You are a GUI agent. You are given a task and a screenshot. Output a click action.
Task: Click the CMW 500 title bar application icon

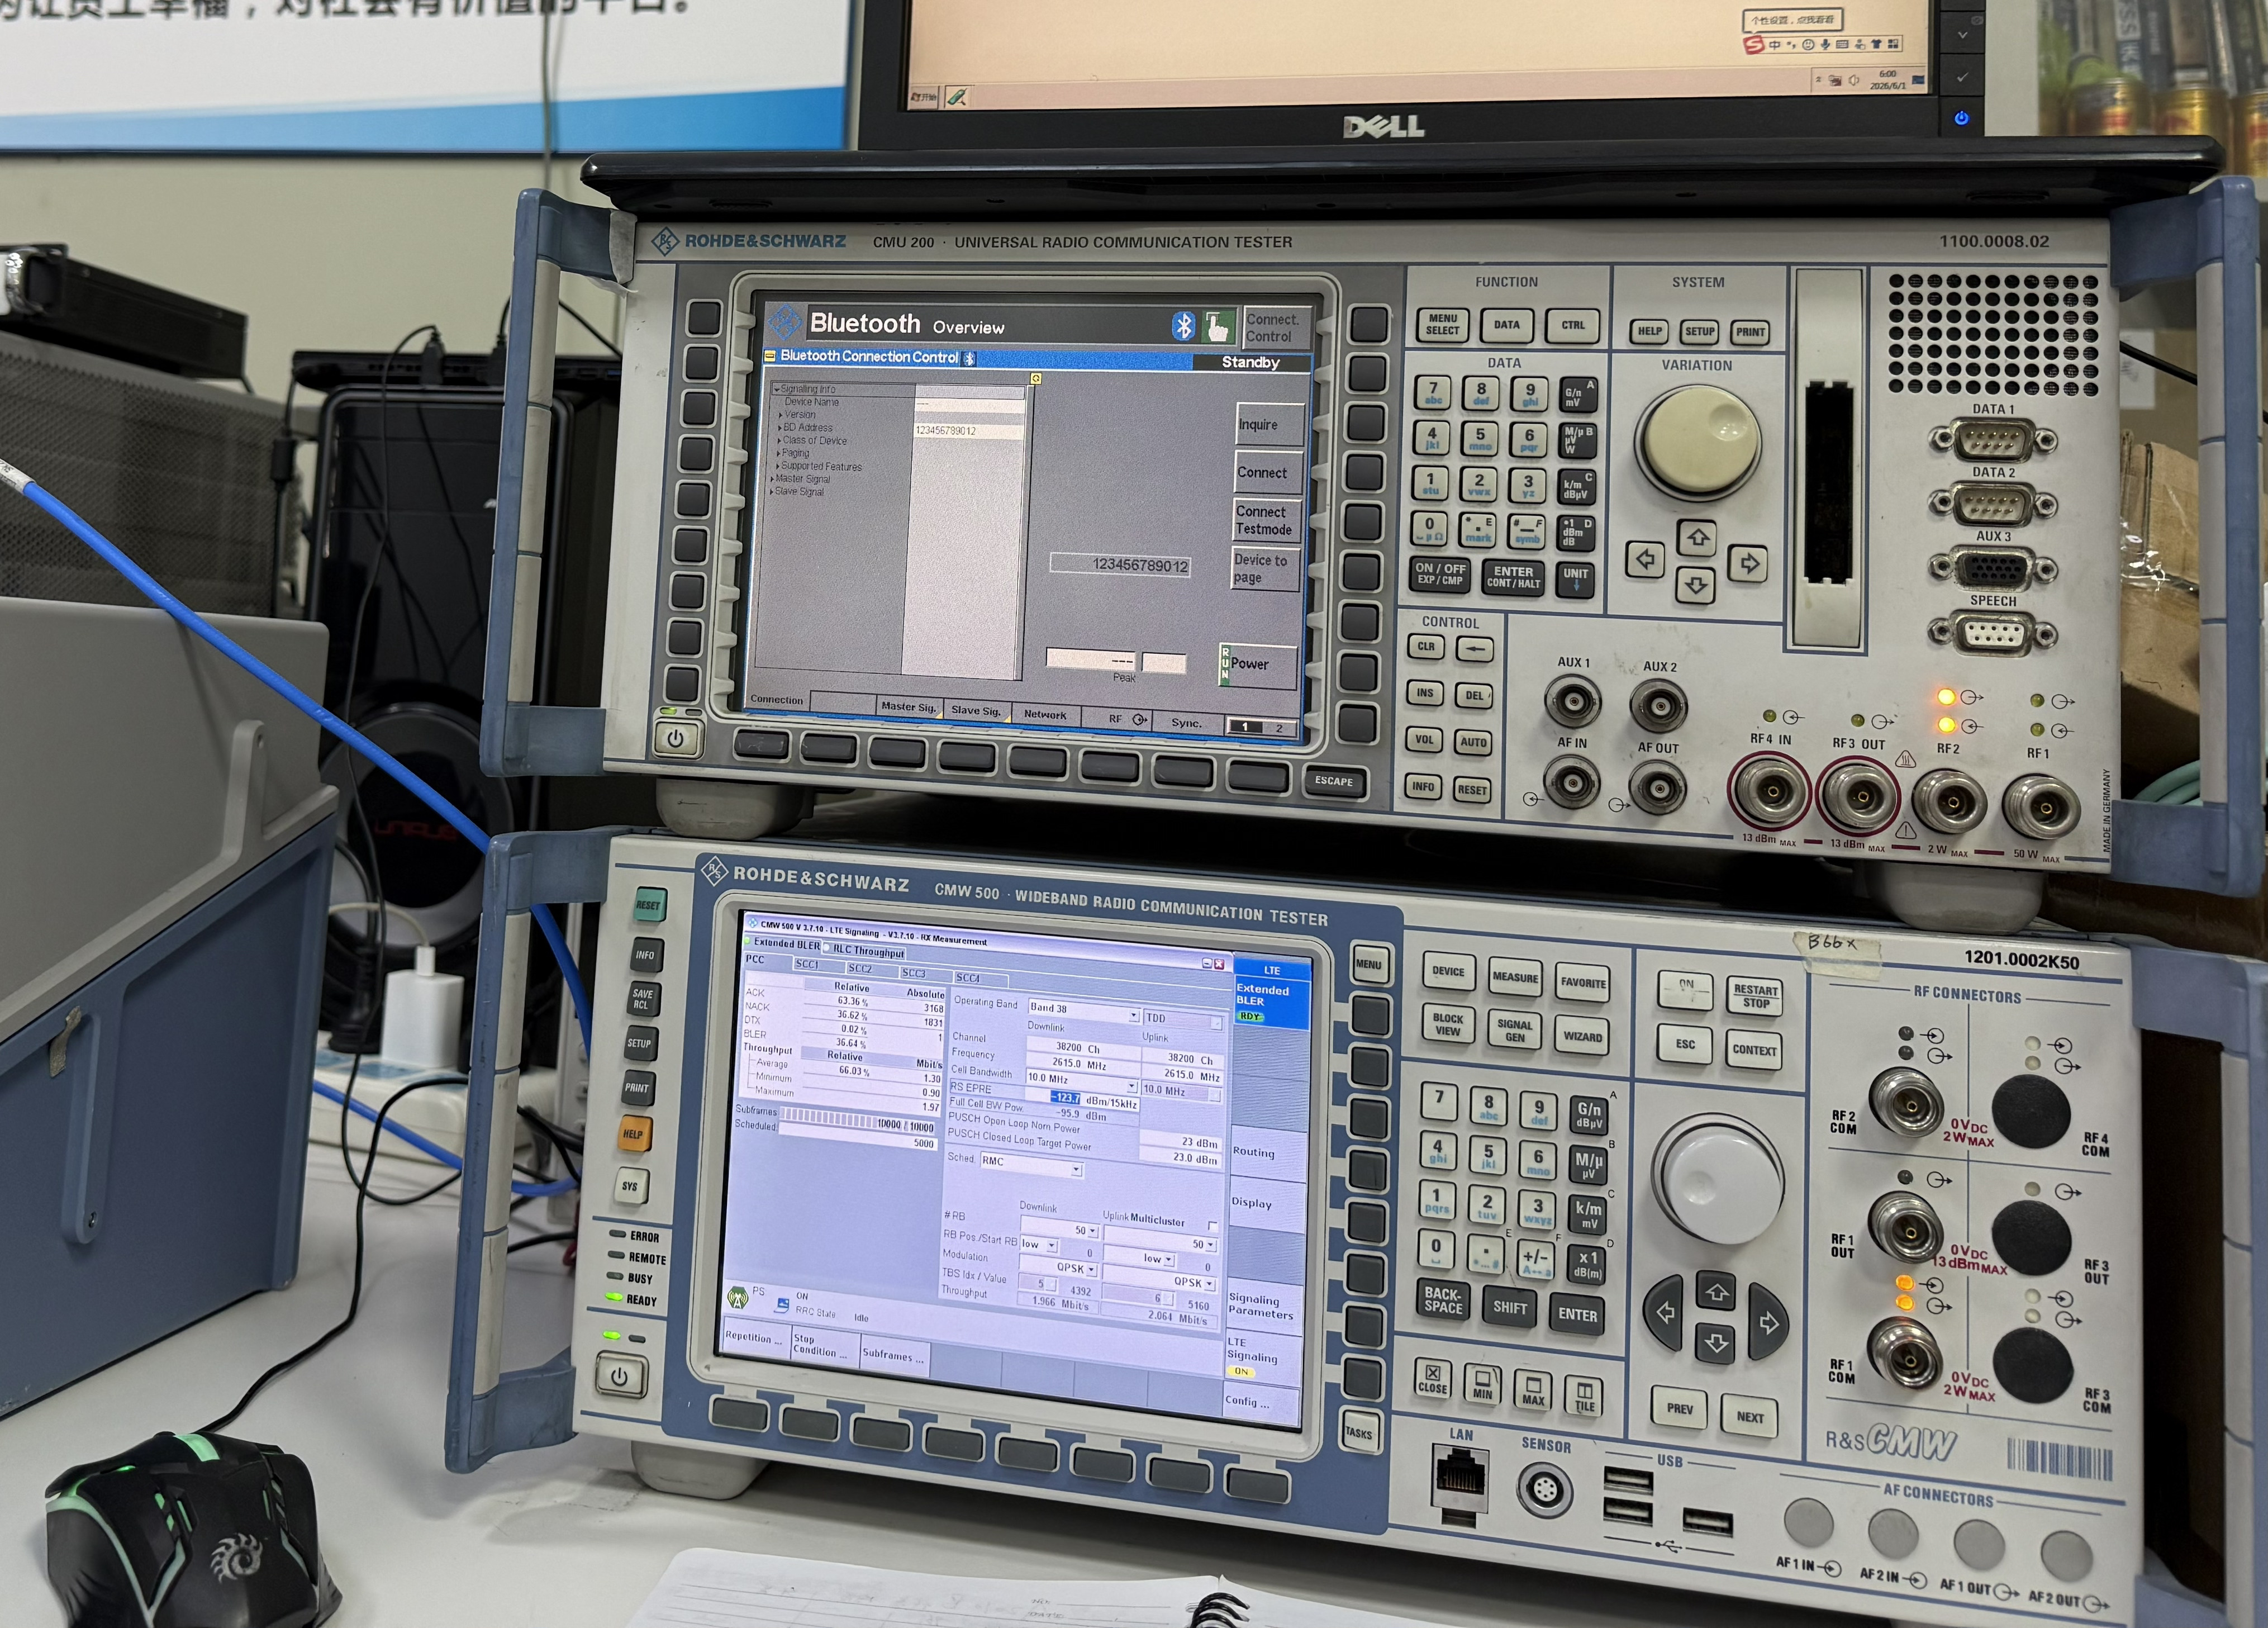click(752, 923)
